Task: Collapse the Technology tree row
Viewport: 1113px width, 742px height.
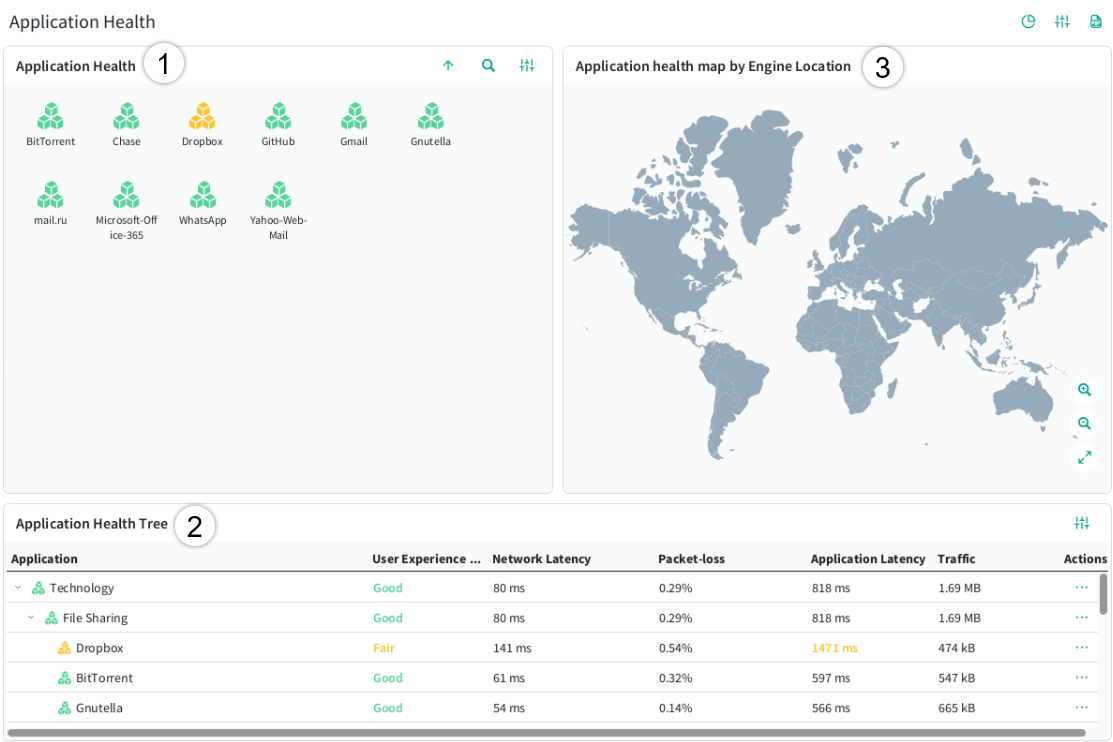Action: tap(18, 588)
